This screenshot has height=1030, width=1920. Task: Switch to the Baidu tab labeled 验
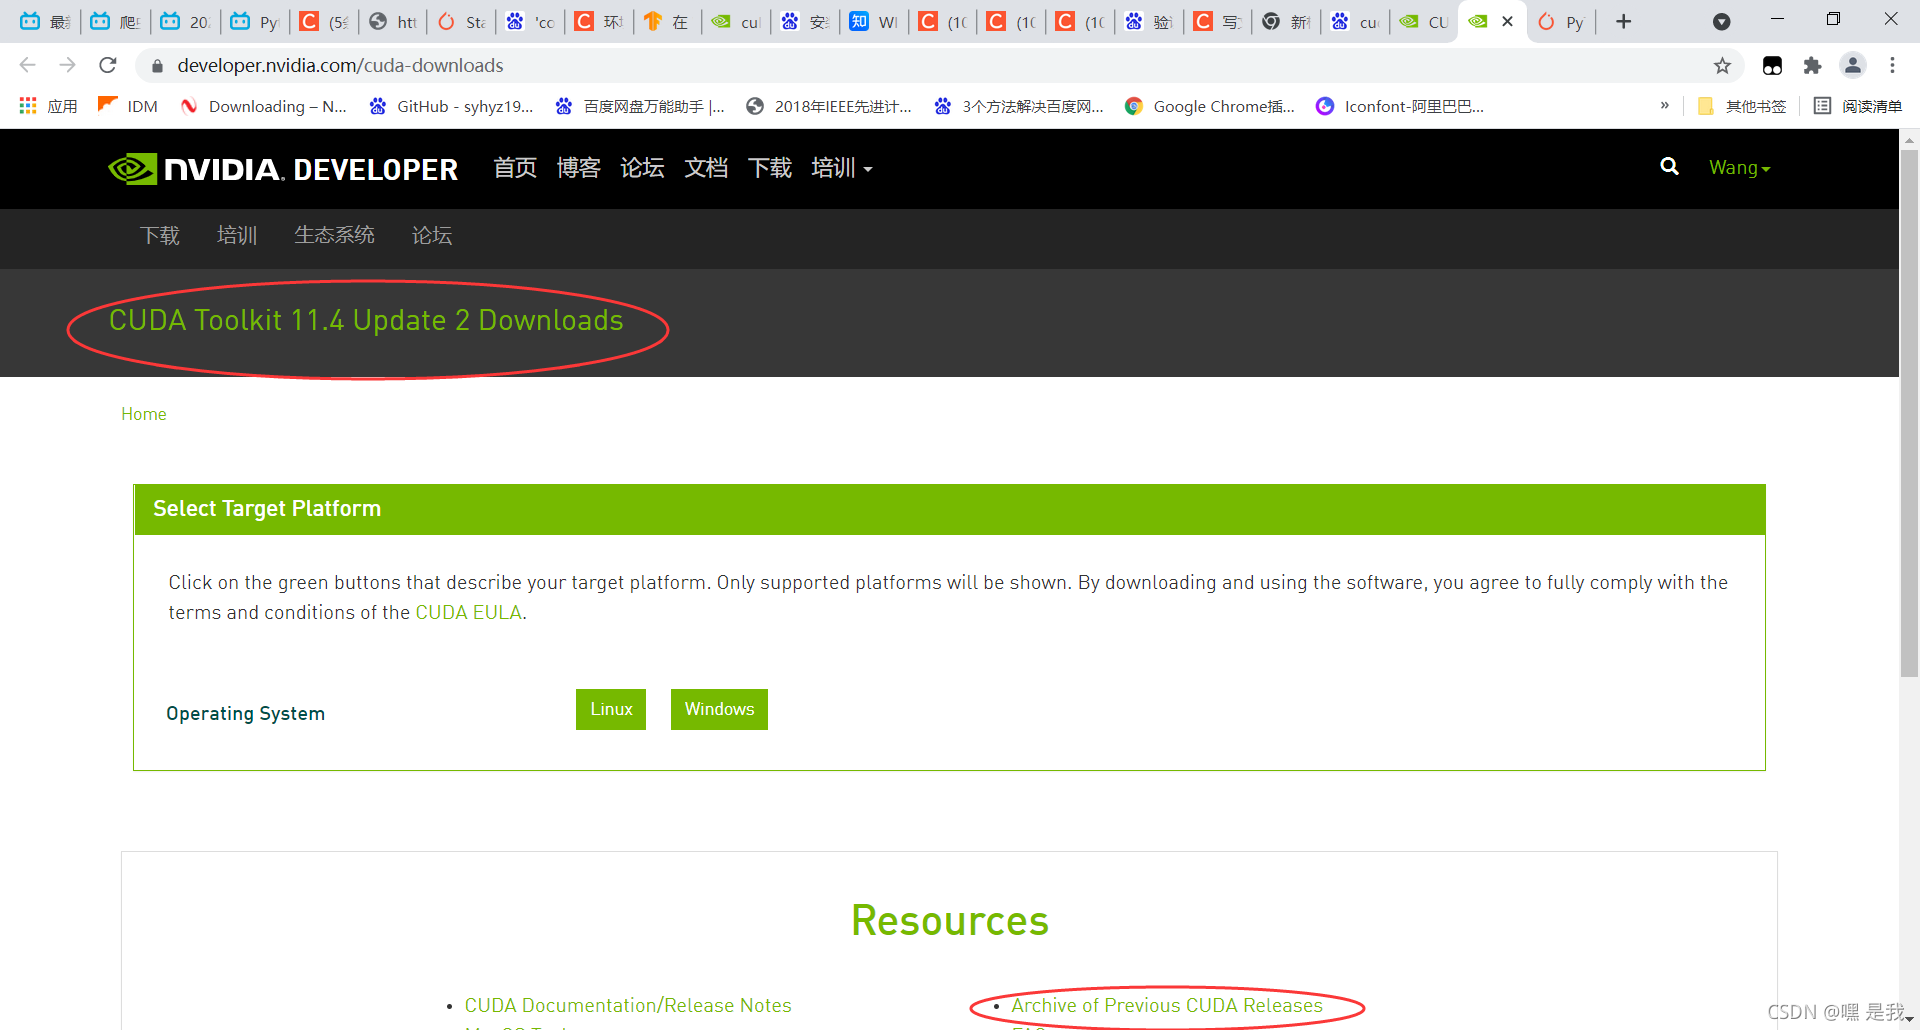pyautogui.click(x=1149, y=21)
